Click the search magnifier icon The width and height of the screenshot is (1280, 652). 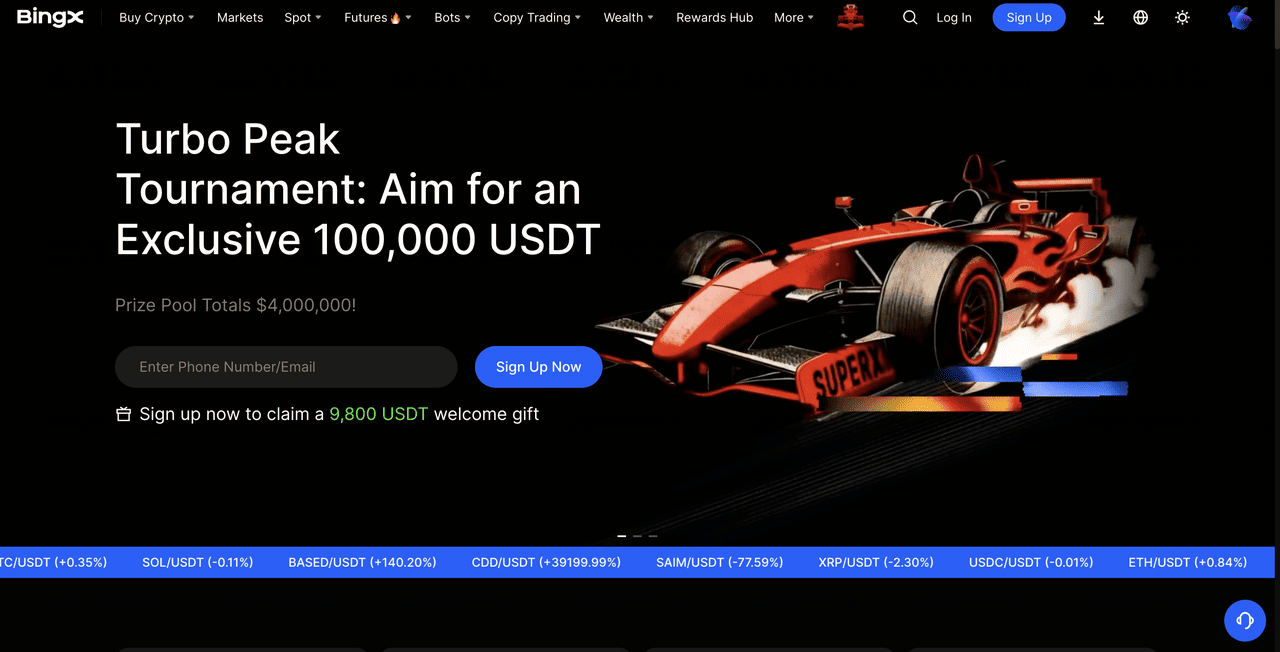[910, 17]
